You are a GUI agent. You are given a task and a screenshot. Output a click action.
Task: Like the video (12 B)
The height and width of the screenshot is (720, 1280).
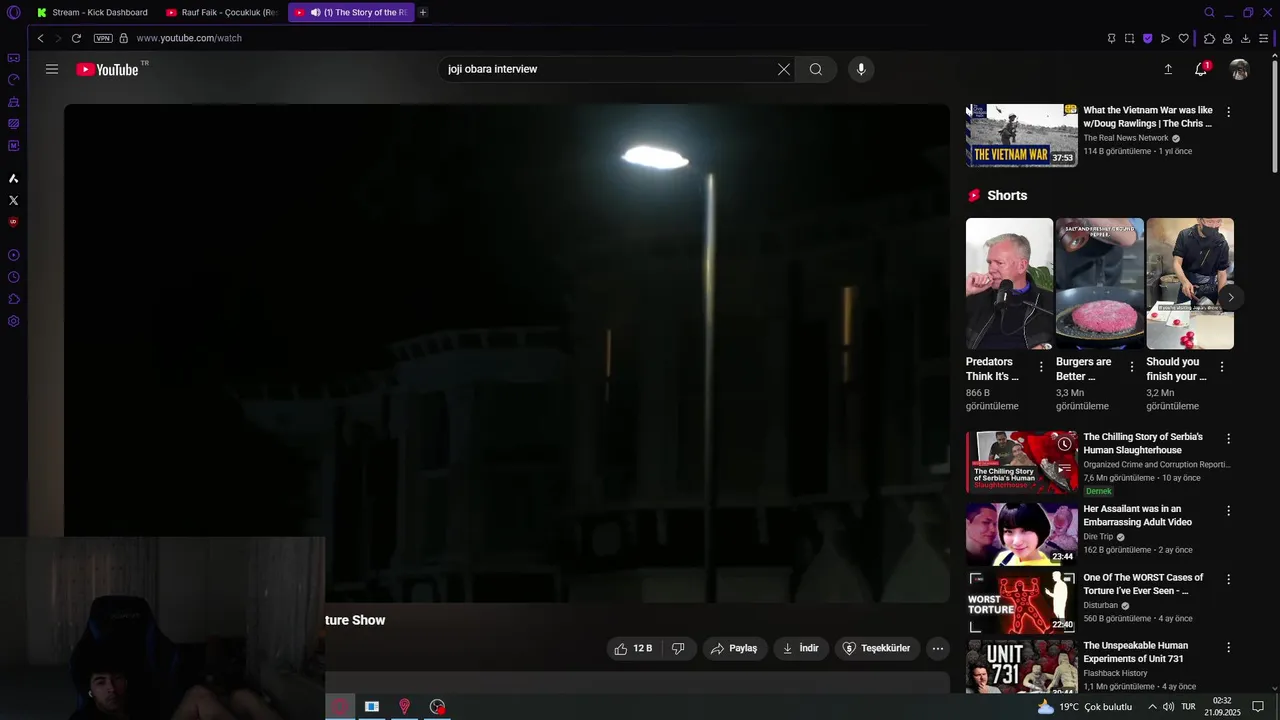(x=633, y=648)
